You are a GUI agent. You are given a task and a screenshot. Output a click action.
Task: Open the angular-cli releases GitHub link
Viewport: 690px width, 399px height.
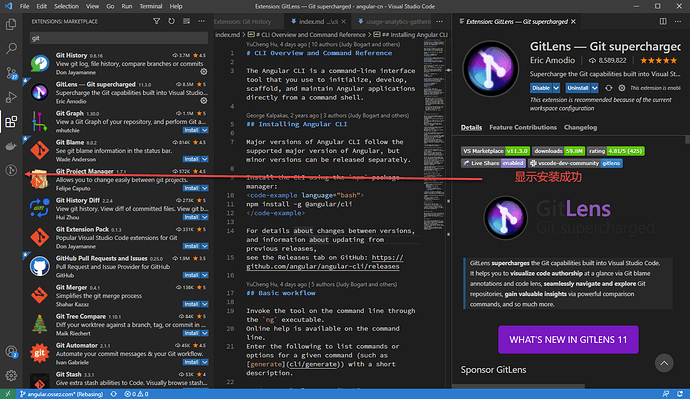coord(325,262)
